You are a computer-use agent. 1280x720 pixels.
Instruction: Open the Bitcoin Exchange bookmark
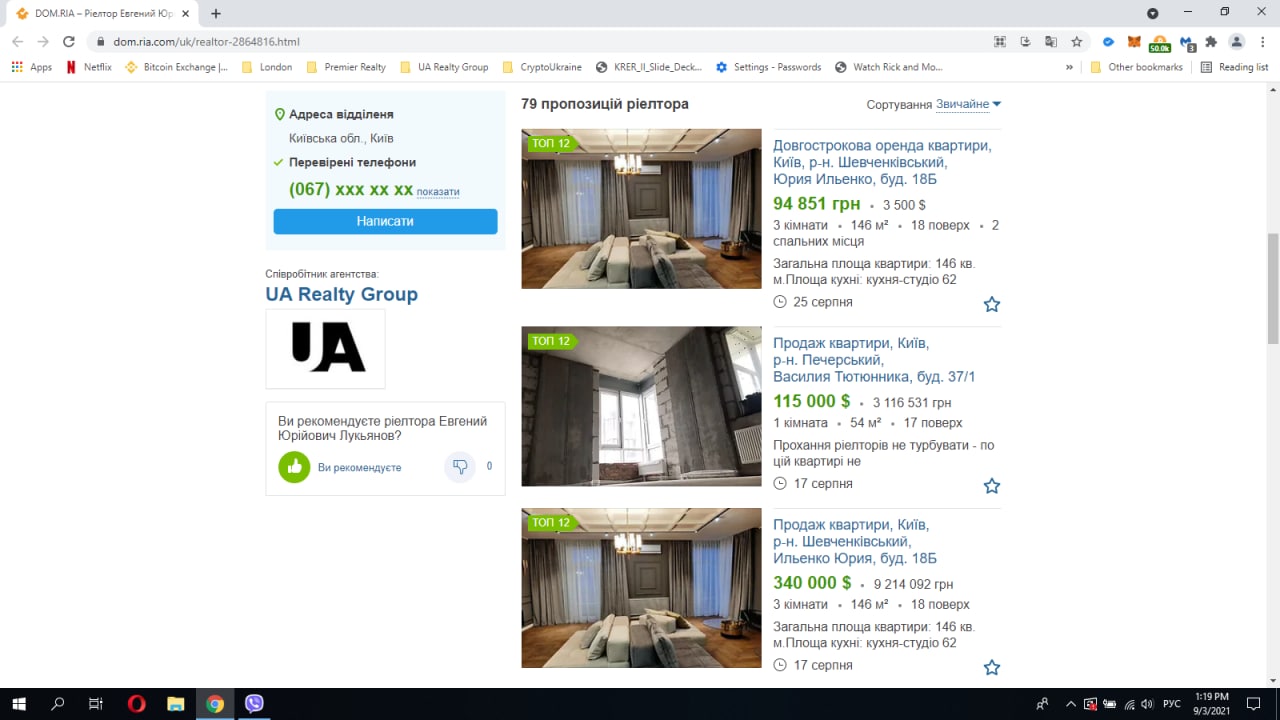pyautogui.click(x=176, y=67)
